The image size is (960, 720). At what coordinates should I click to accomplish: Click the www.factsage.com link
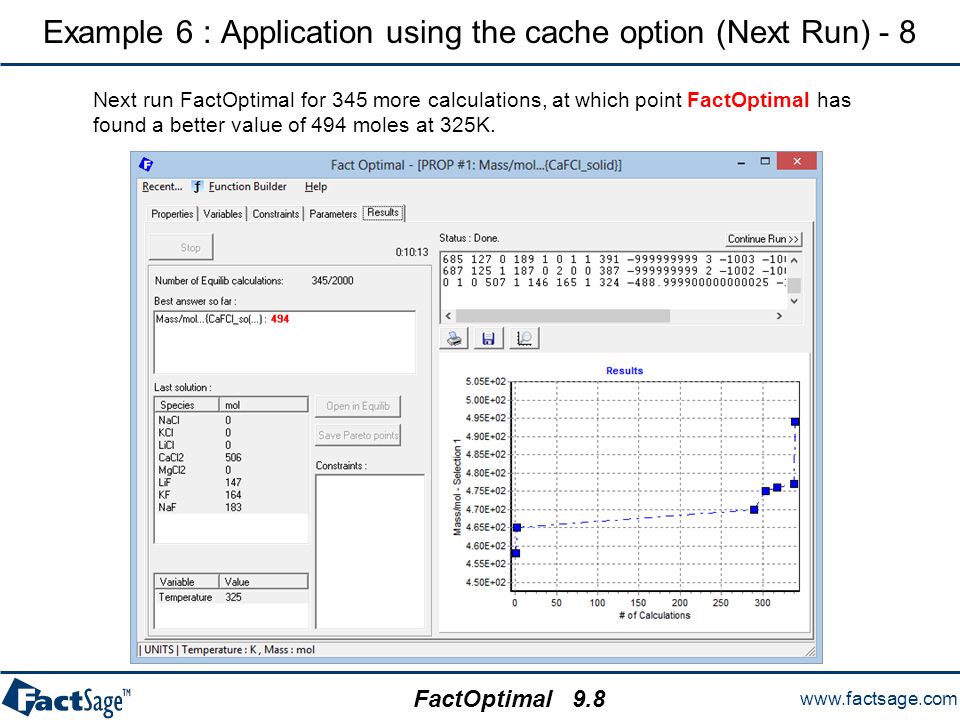[x=878, y=699]
